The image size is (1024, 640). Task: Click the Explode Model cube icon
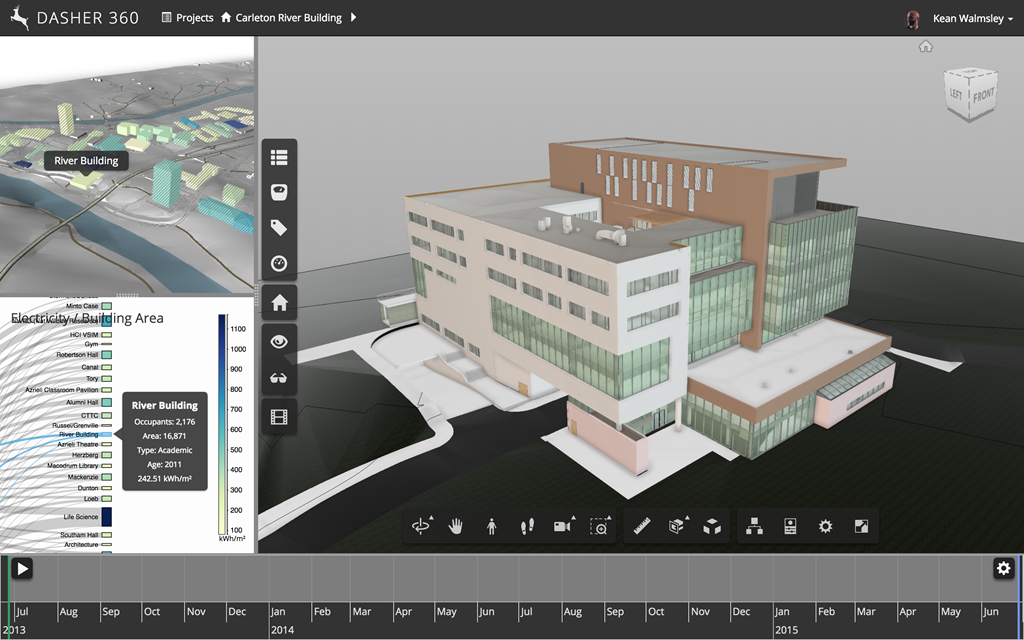[x=712, y=526]
